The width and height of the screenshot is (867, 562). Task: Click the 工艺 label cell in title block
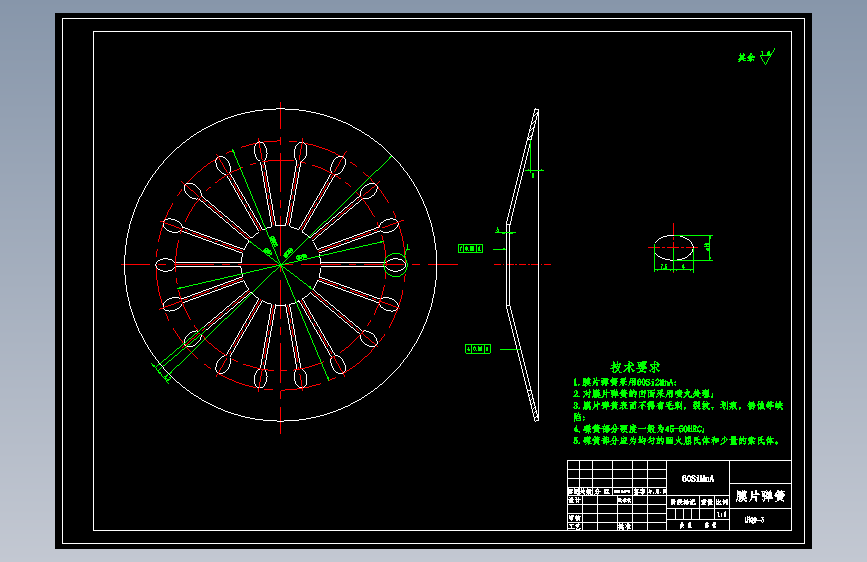(574, 526)
